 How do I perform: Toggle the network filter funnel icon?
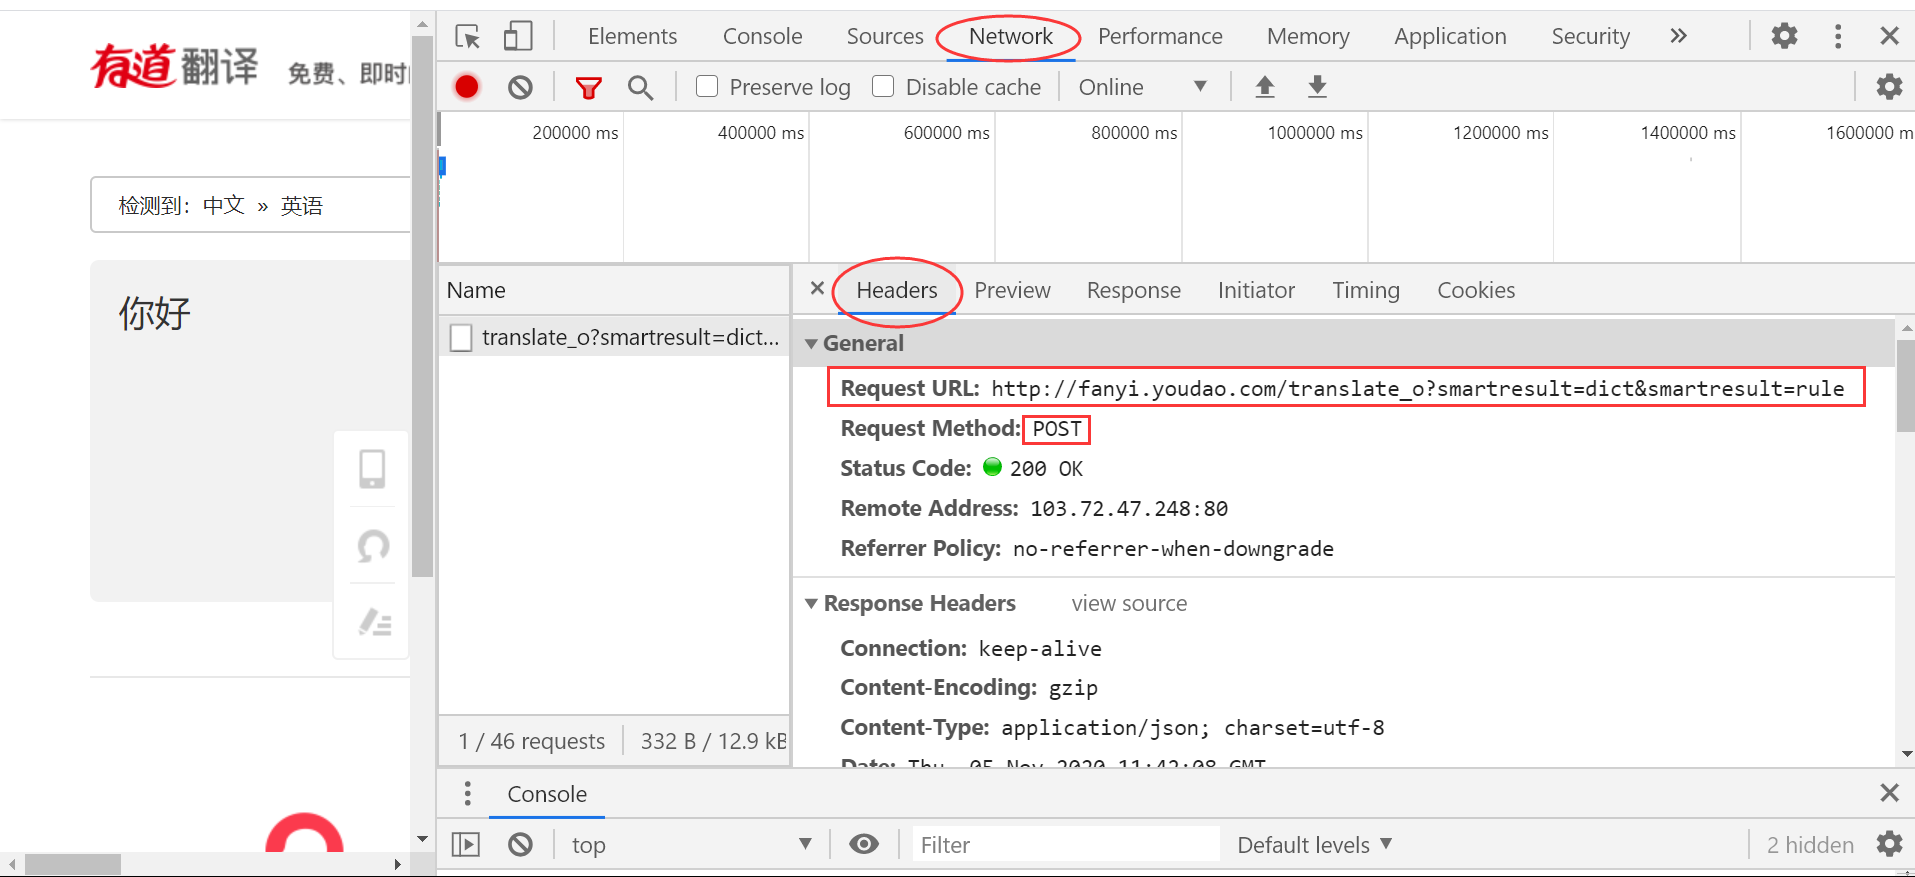589,88
